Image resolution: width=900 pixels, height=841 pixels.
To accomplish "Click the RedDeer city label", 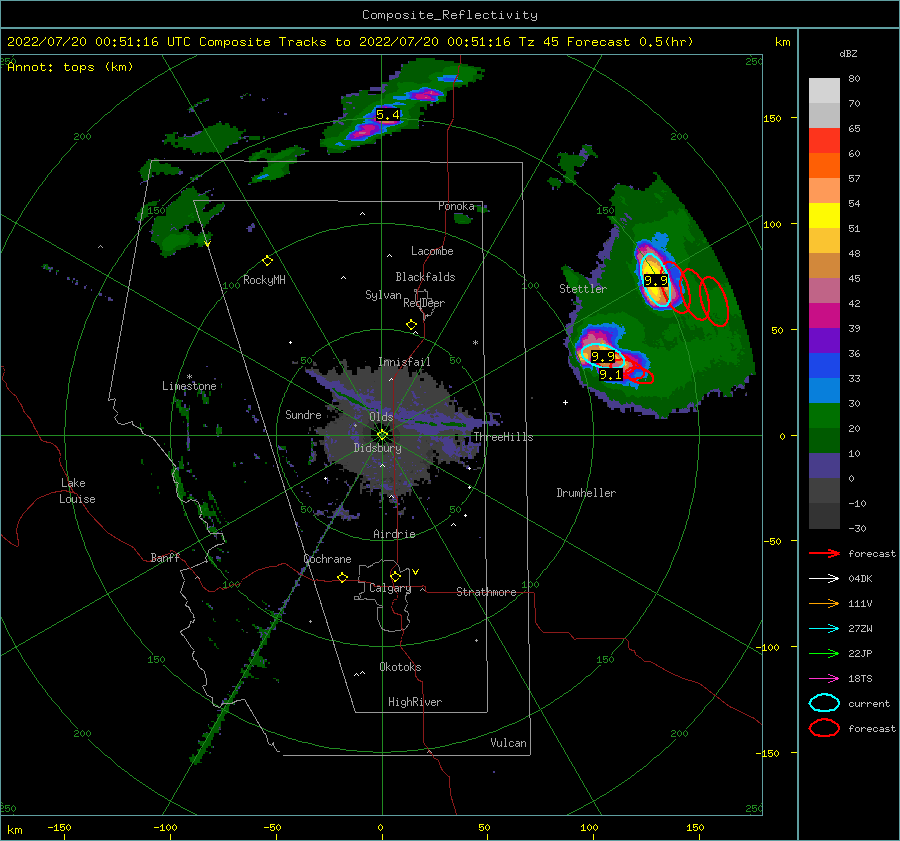I will [x=424, y=303].
